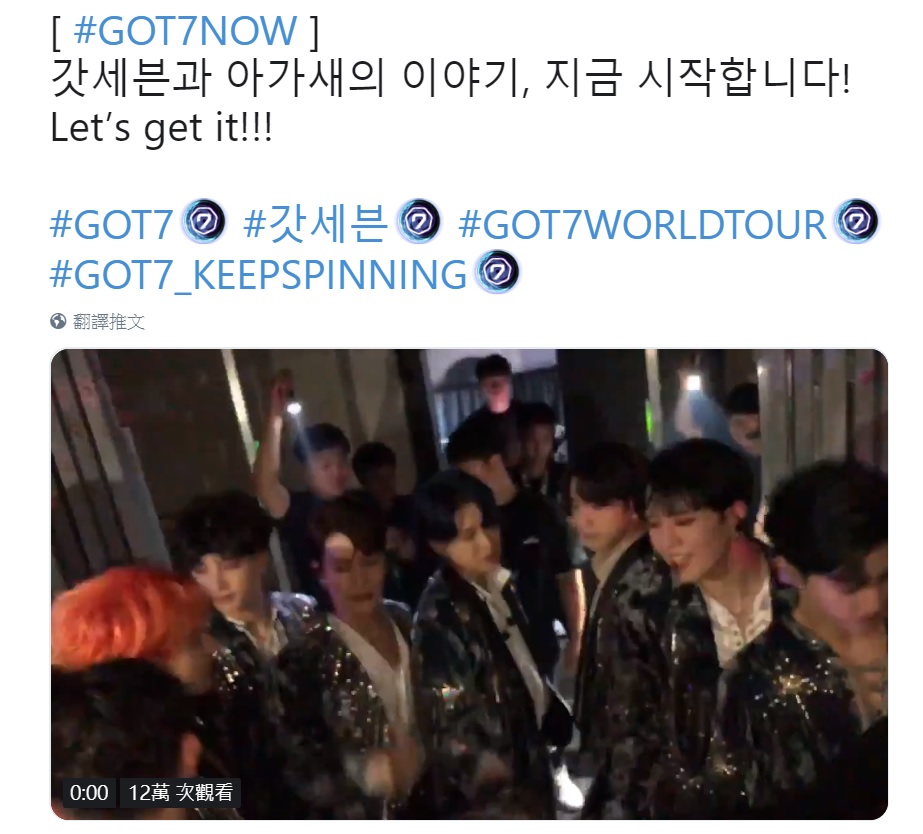Open the #갓세븐 hashtag link

point(316,223)
